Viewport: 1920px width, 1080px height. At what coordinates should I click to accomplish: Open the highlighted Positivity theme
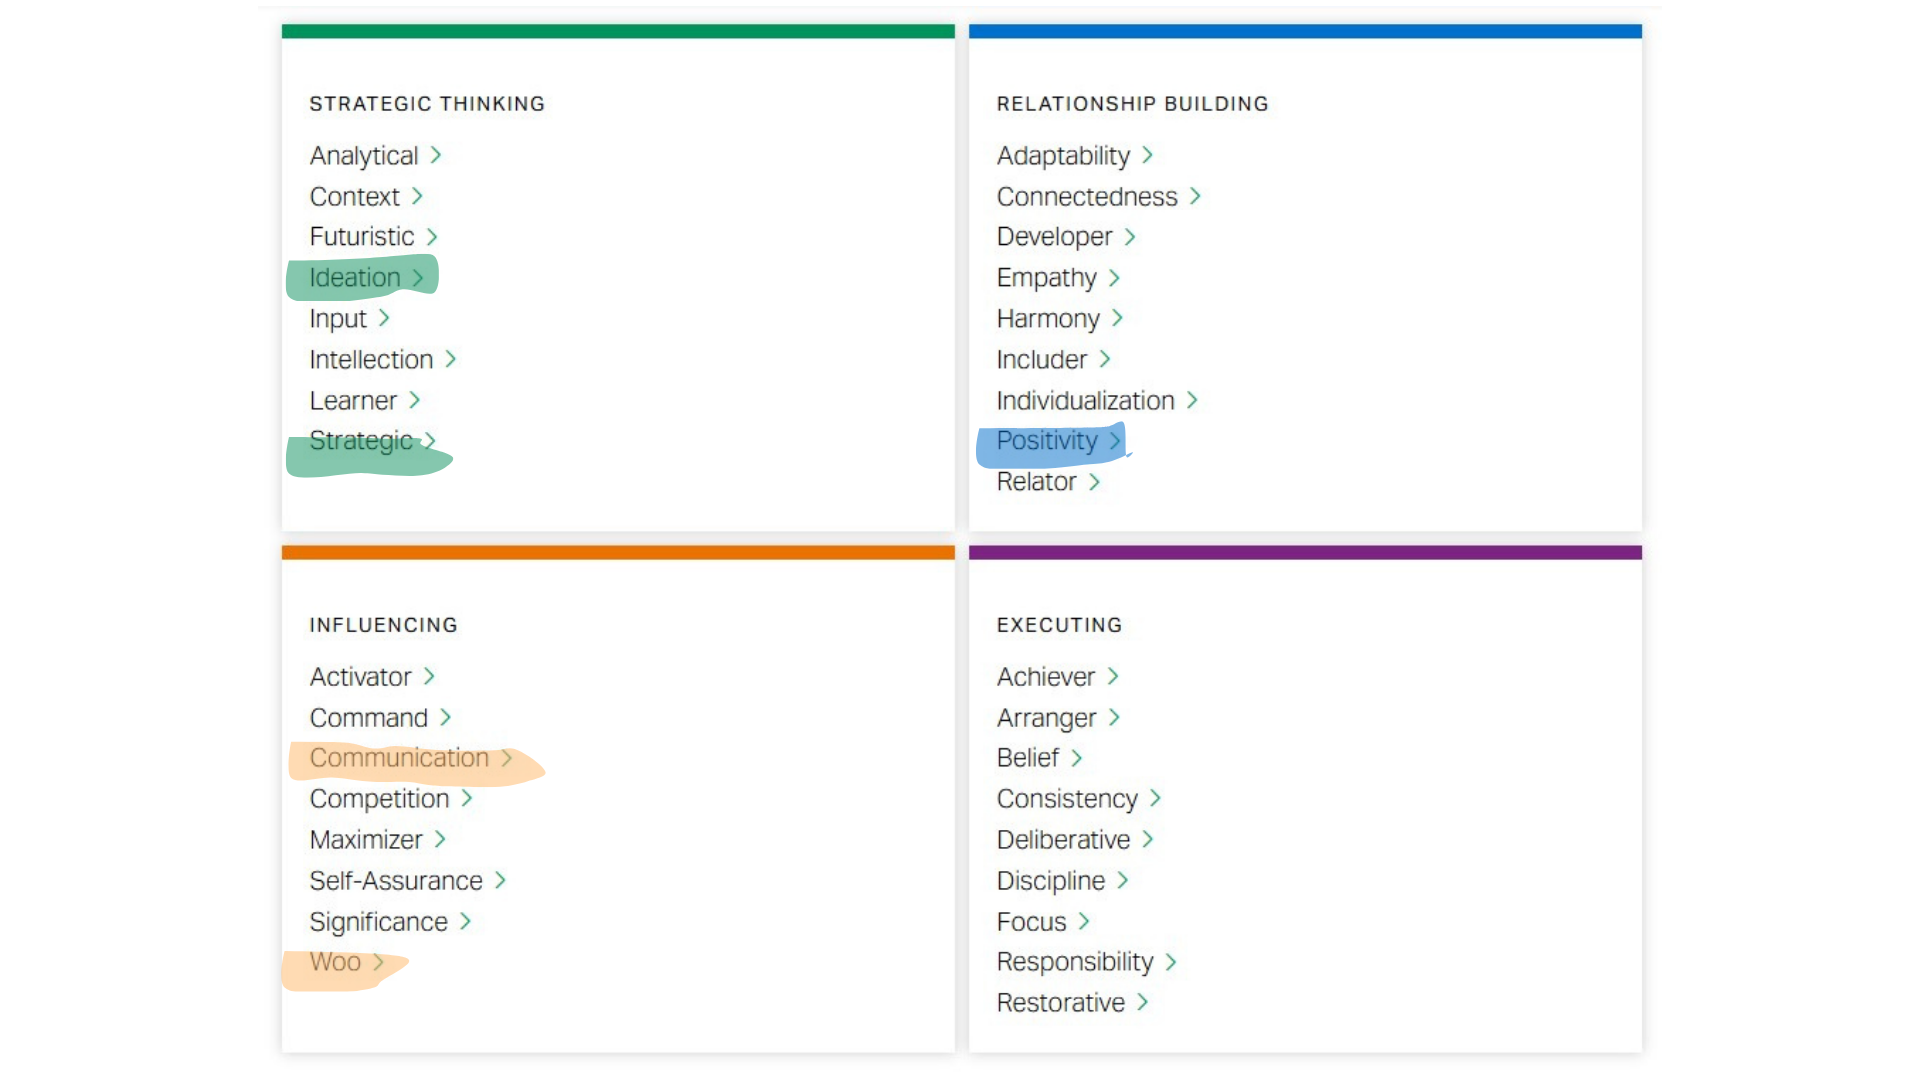click(1047, 441)
